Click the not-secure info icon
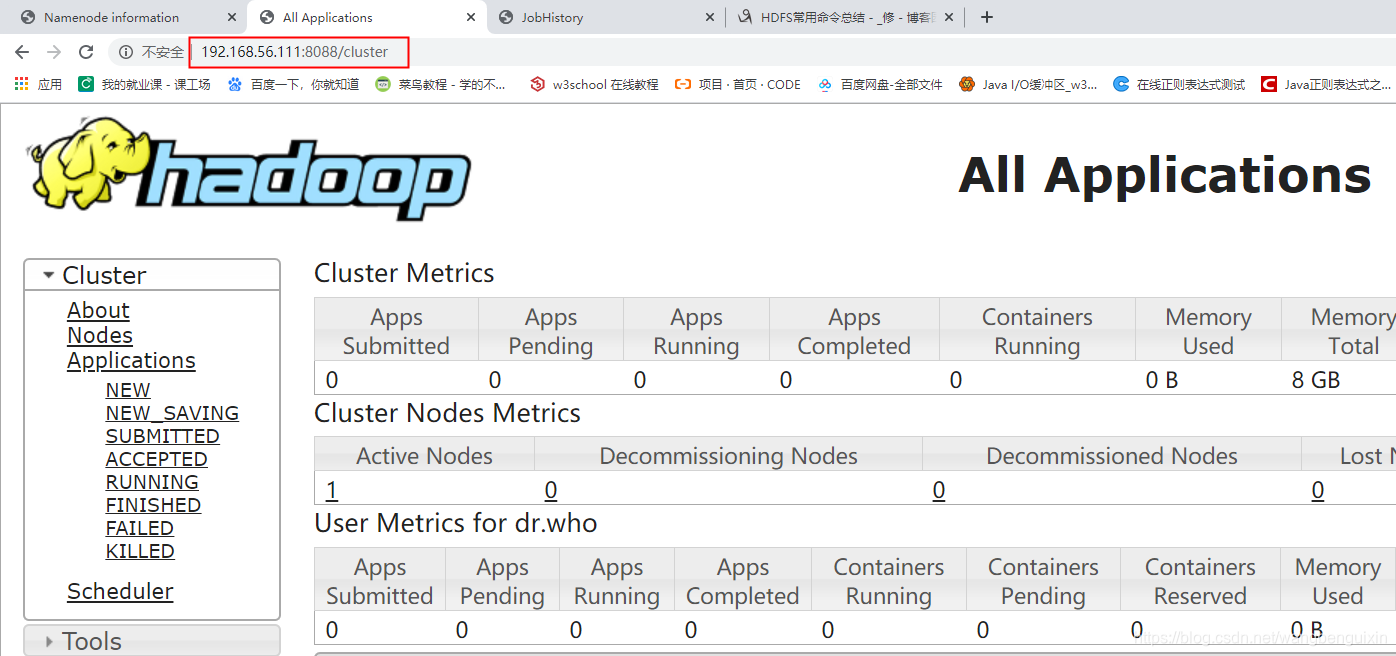Screen dimensions: 1396x656 (126, 52)
